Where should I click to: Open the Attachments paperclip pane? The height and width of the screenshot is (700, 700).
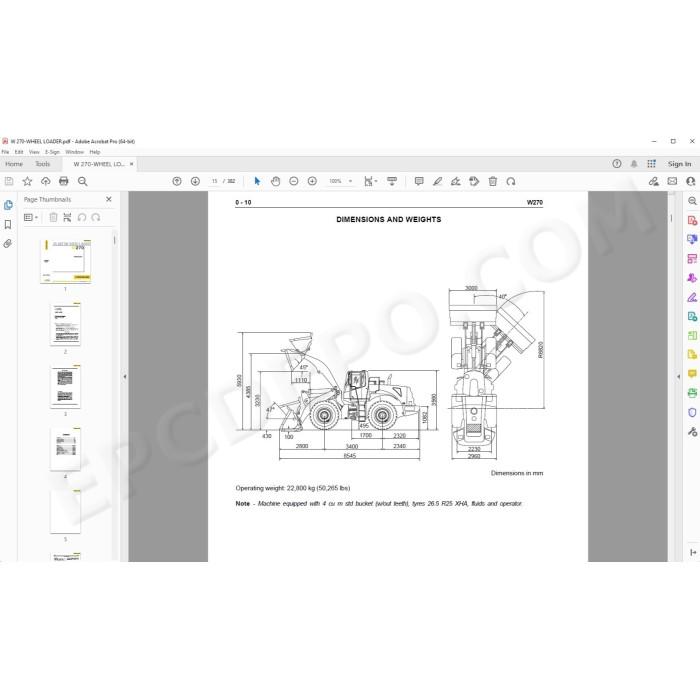(8, 243)
